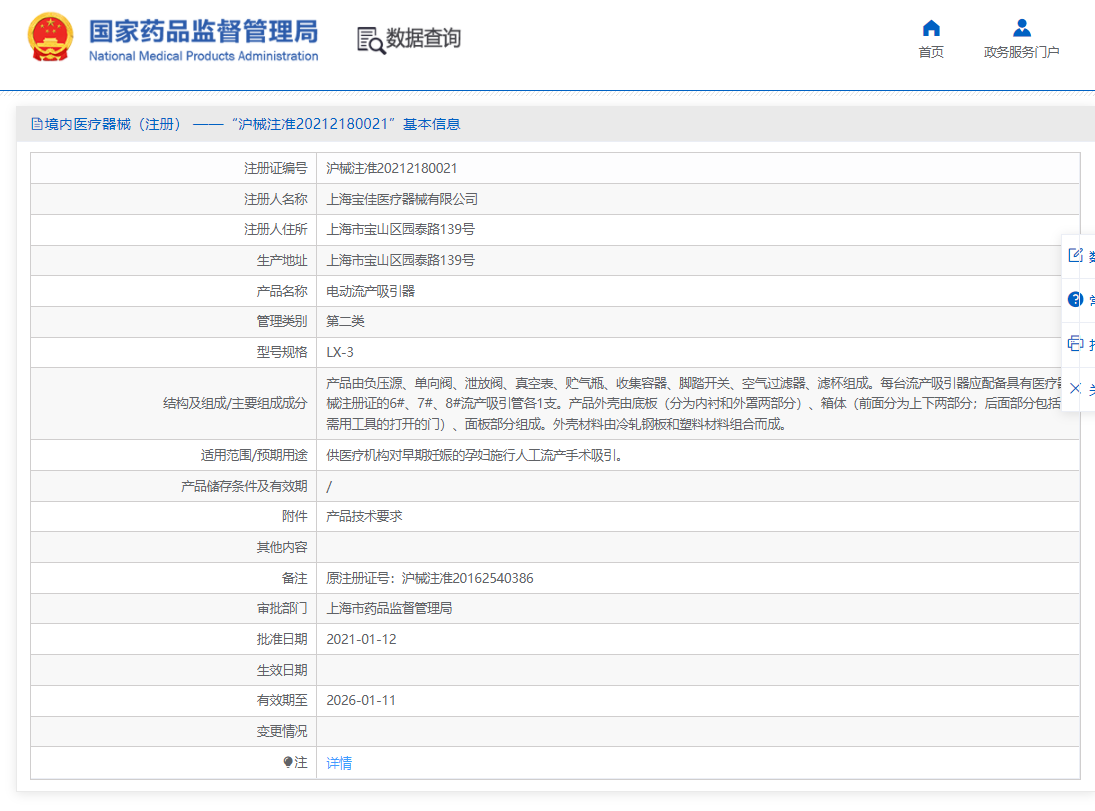Open the help question-mark icon in the side panel
Viewport: 1095px width, 811px height.
point(1075,299)
